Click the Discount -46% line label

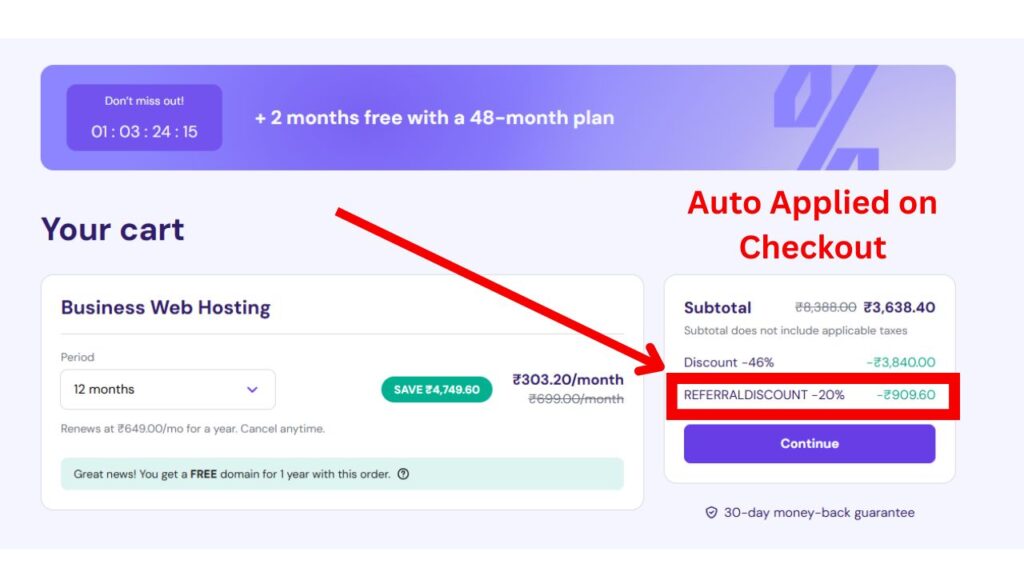(729, 362)
